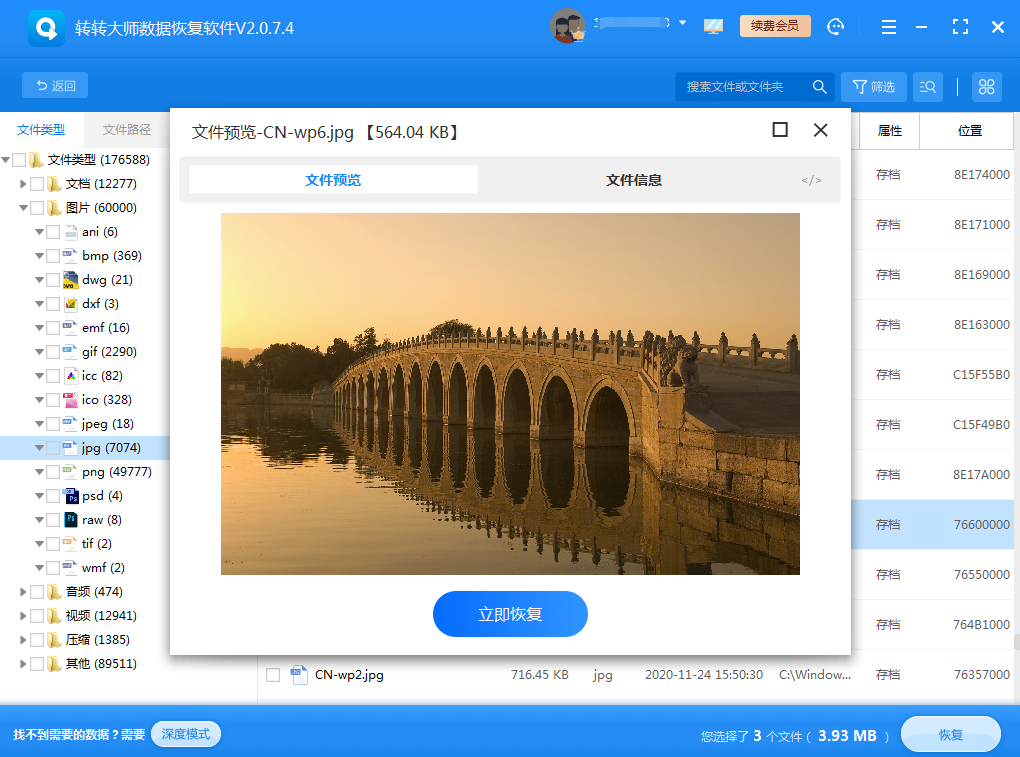Show file code view icon
Viewport: 1020px width, 757px height.
point(811,180)
